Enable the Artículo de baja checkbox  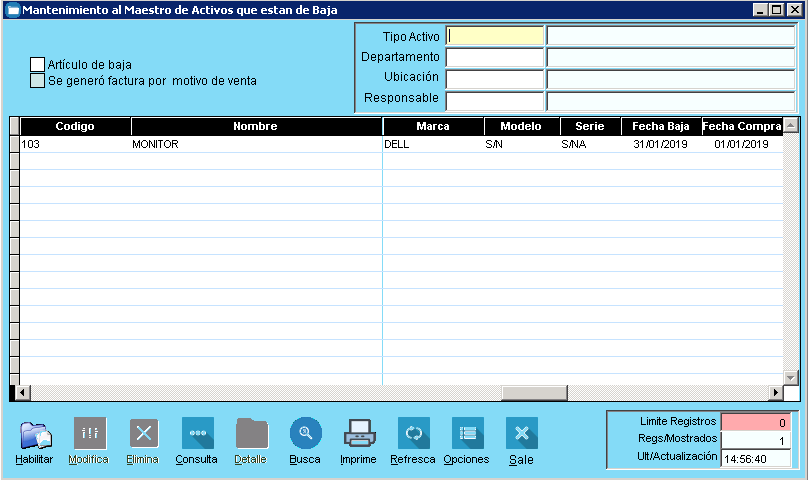(x=38, y=65)
